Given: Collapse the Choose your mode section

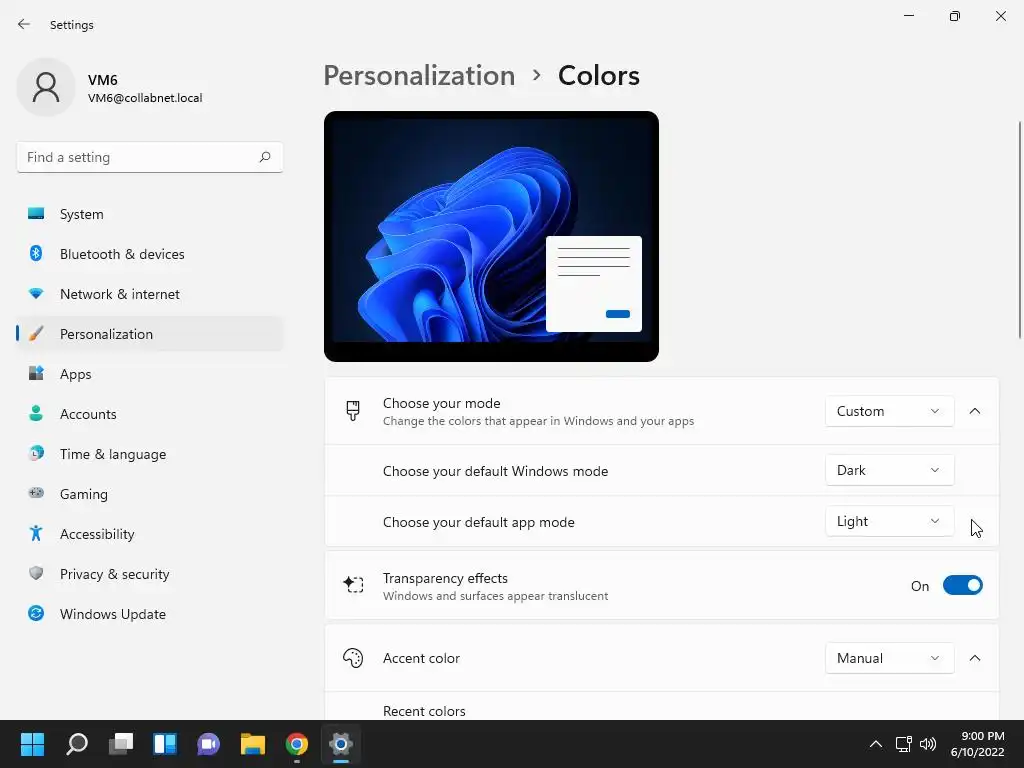Looking at the screenshot, I should [974, 411].
